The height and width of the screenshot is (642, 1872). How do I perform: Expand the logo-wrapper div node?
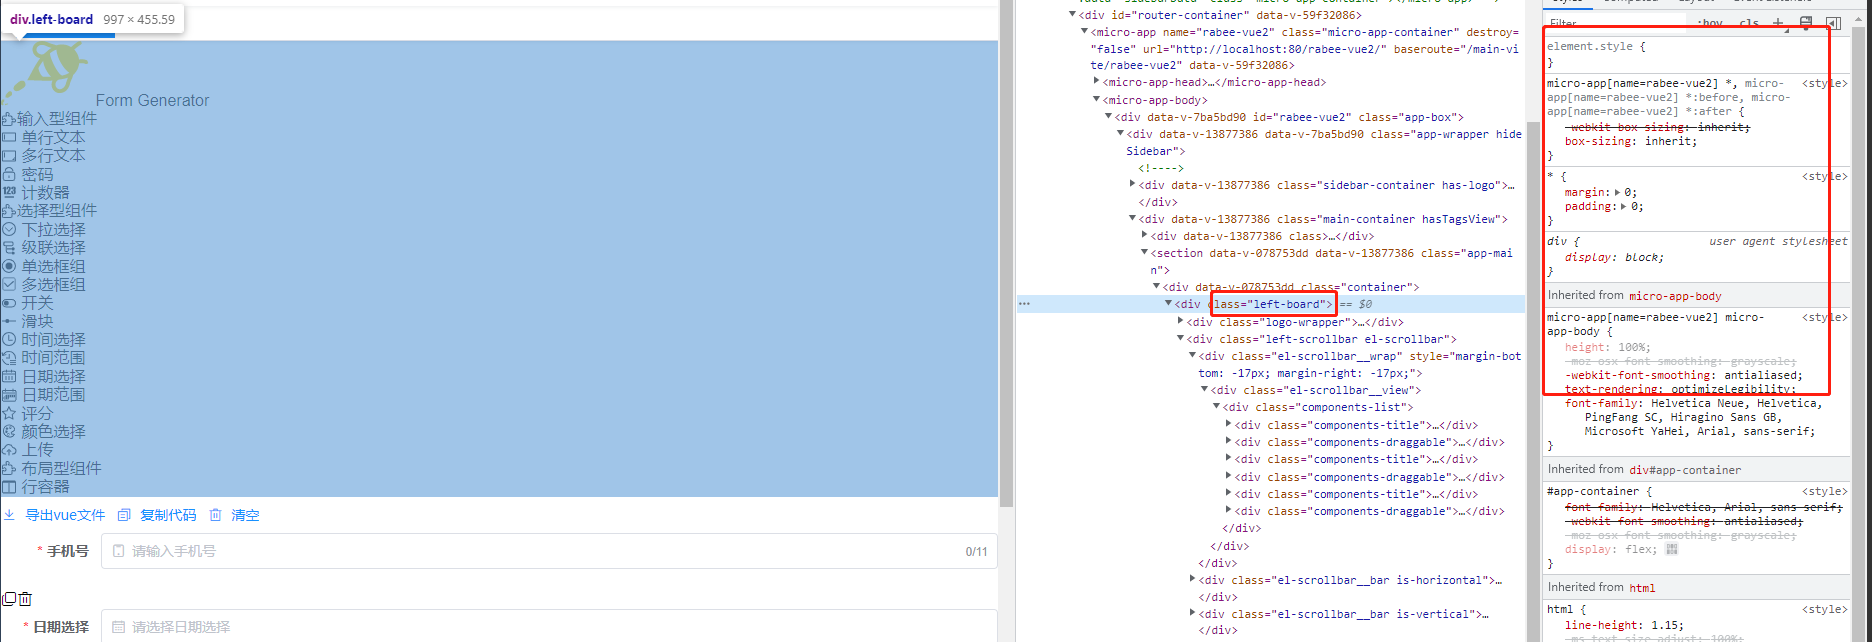(1180, 322)
